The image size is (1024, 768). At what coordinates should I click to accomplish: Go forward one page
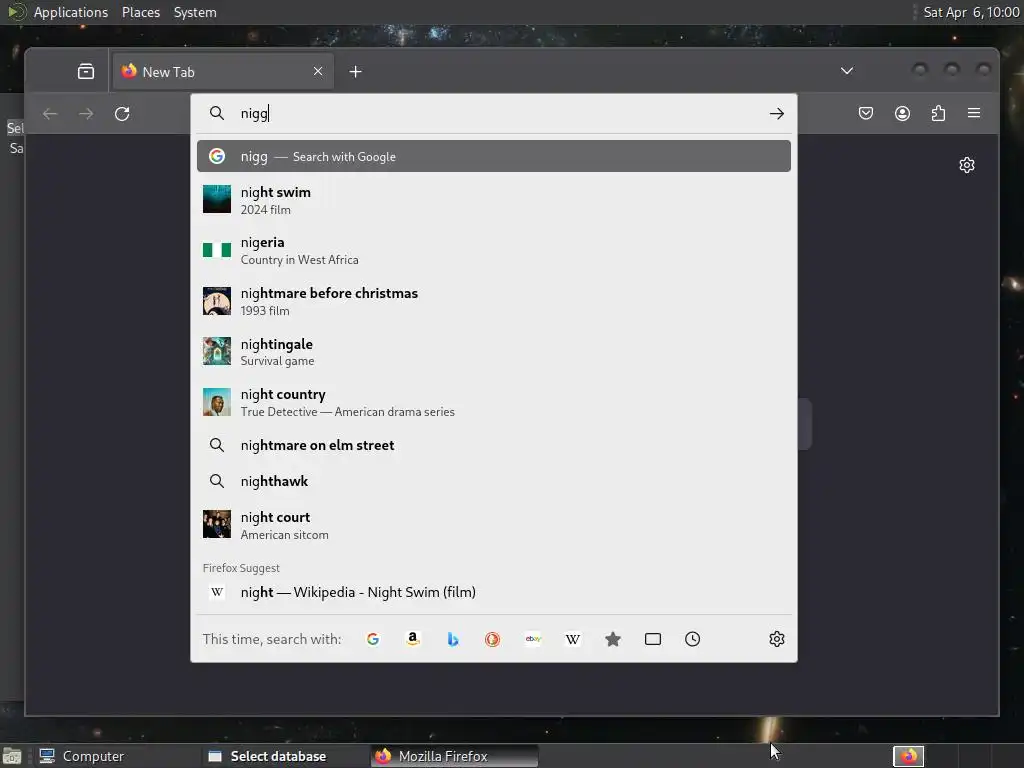pyautogui.click(x=86, y=114)
